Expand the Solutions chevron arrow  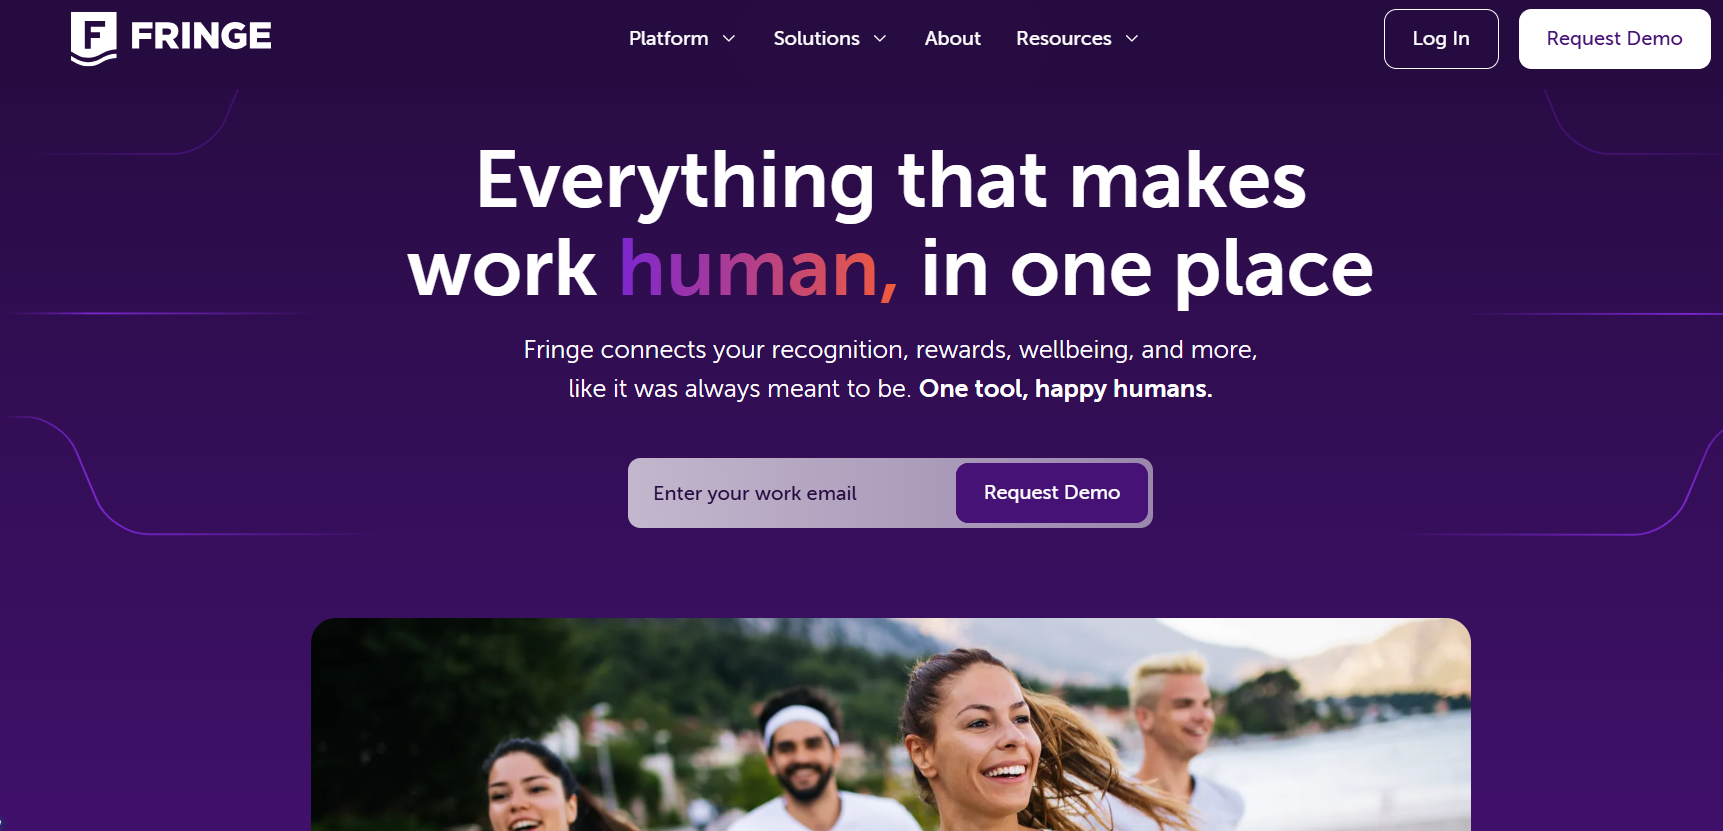880,38
